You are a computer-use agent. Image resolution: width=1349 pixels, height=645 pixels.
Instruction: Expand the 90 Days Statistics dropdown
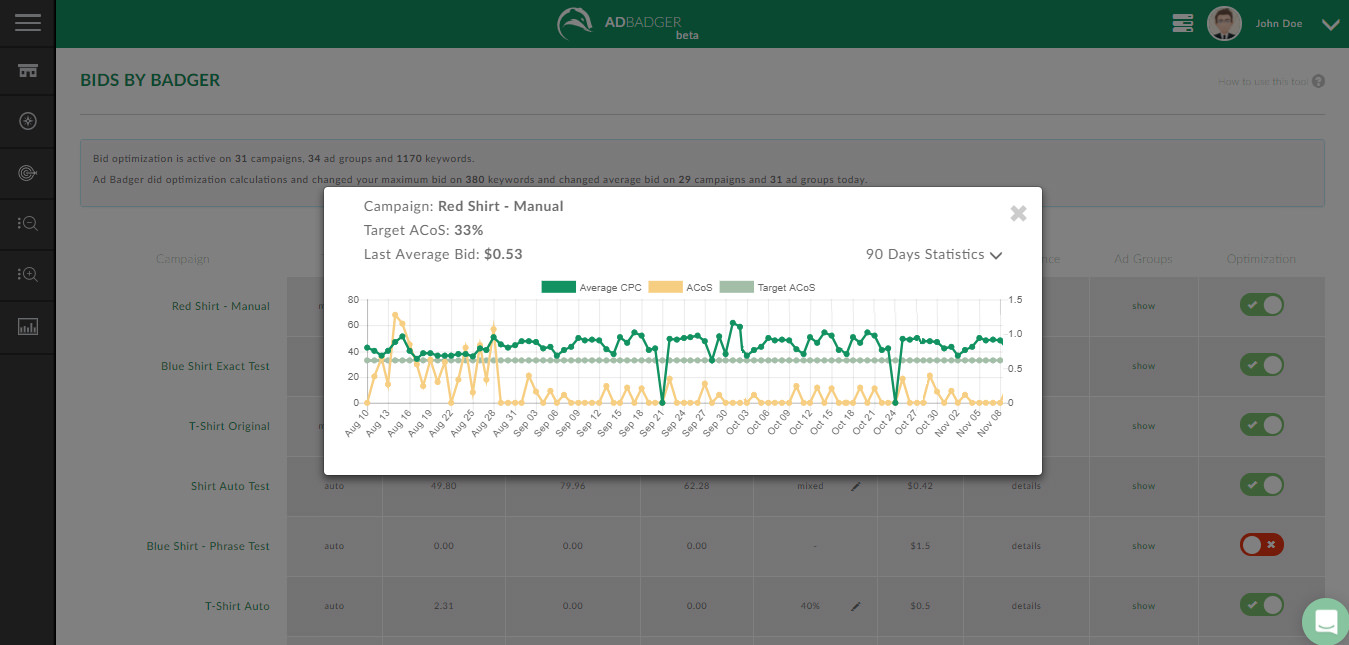[x=934, y=255]
